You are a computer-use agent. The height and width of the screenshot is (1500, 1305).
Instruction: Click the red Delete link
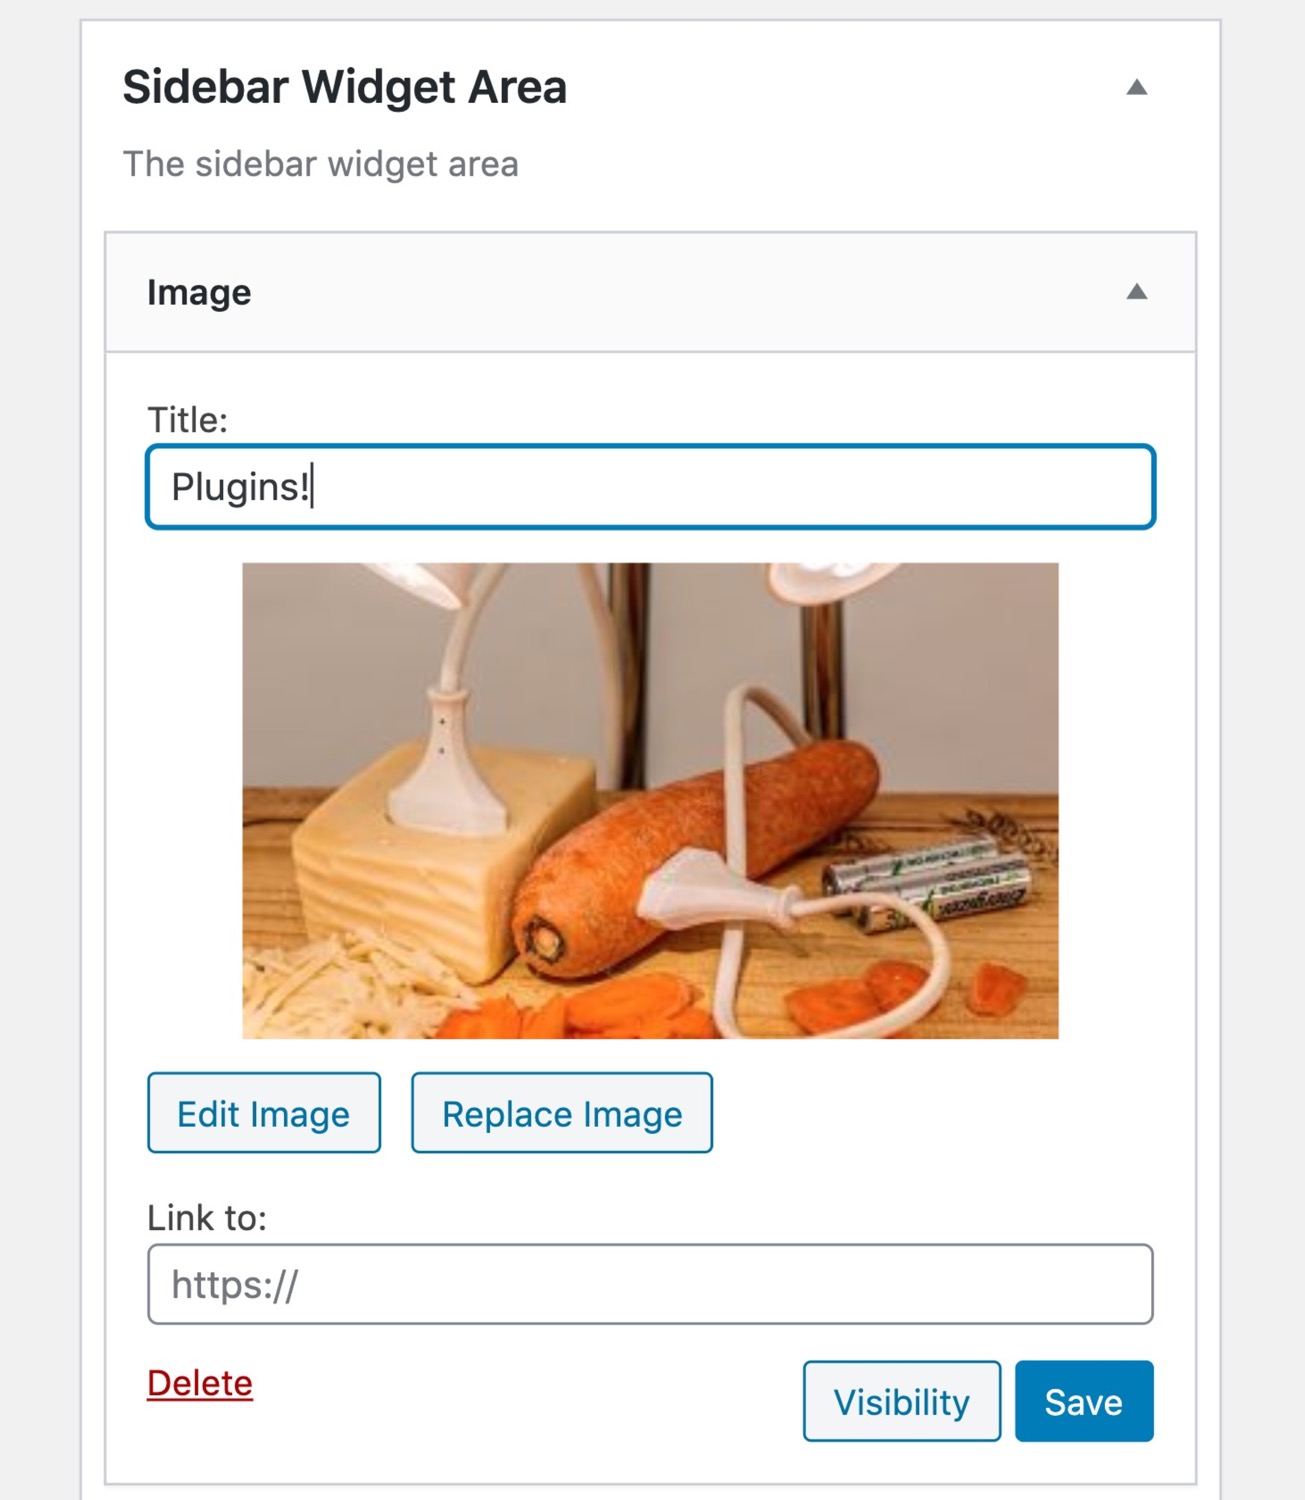pyautogui.click(x=199, y=1383)
